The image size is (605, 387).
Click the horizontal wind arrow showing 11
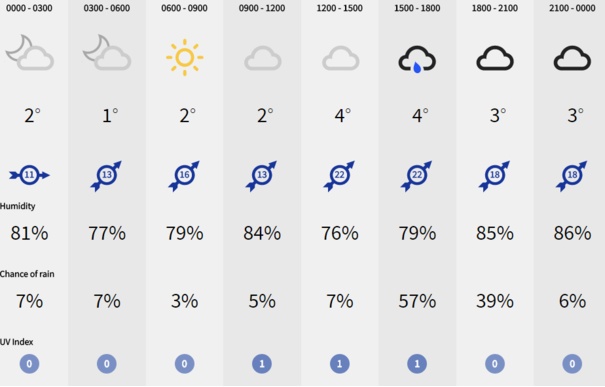tap(29, 175)
